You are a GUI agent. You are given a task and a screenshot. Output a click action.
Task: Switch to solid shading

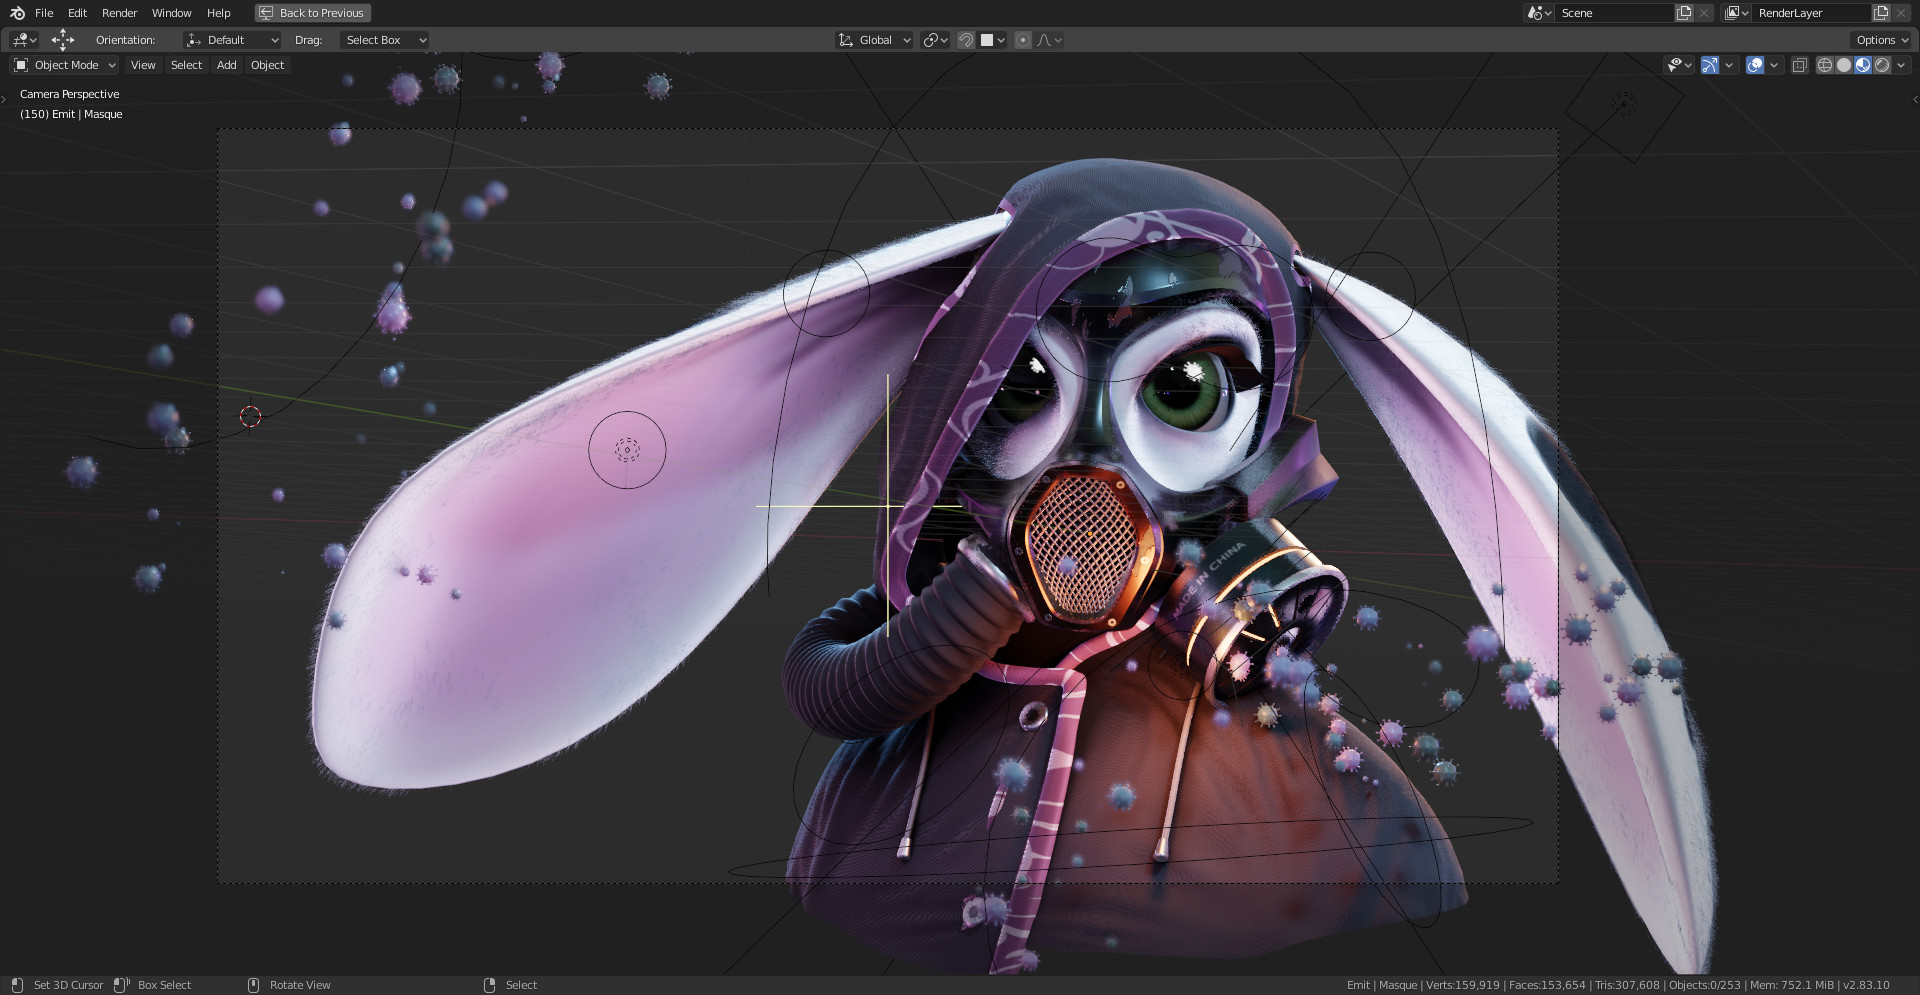[1844, 65]
